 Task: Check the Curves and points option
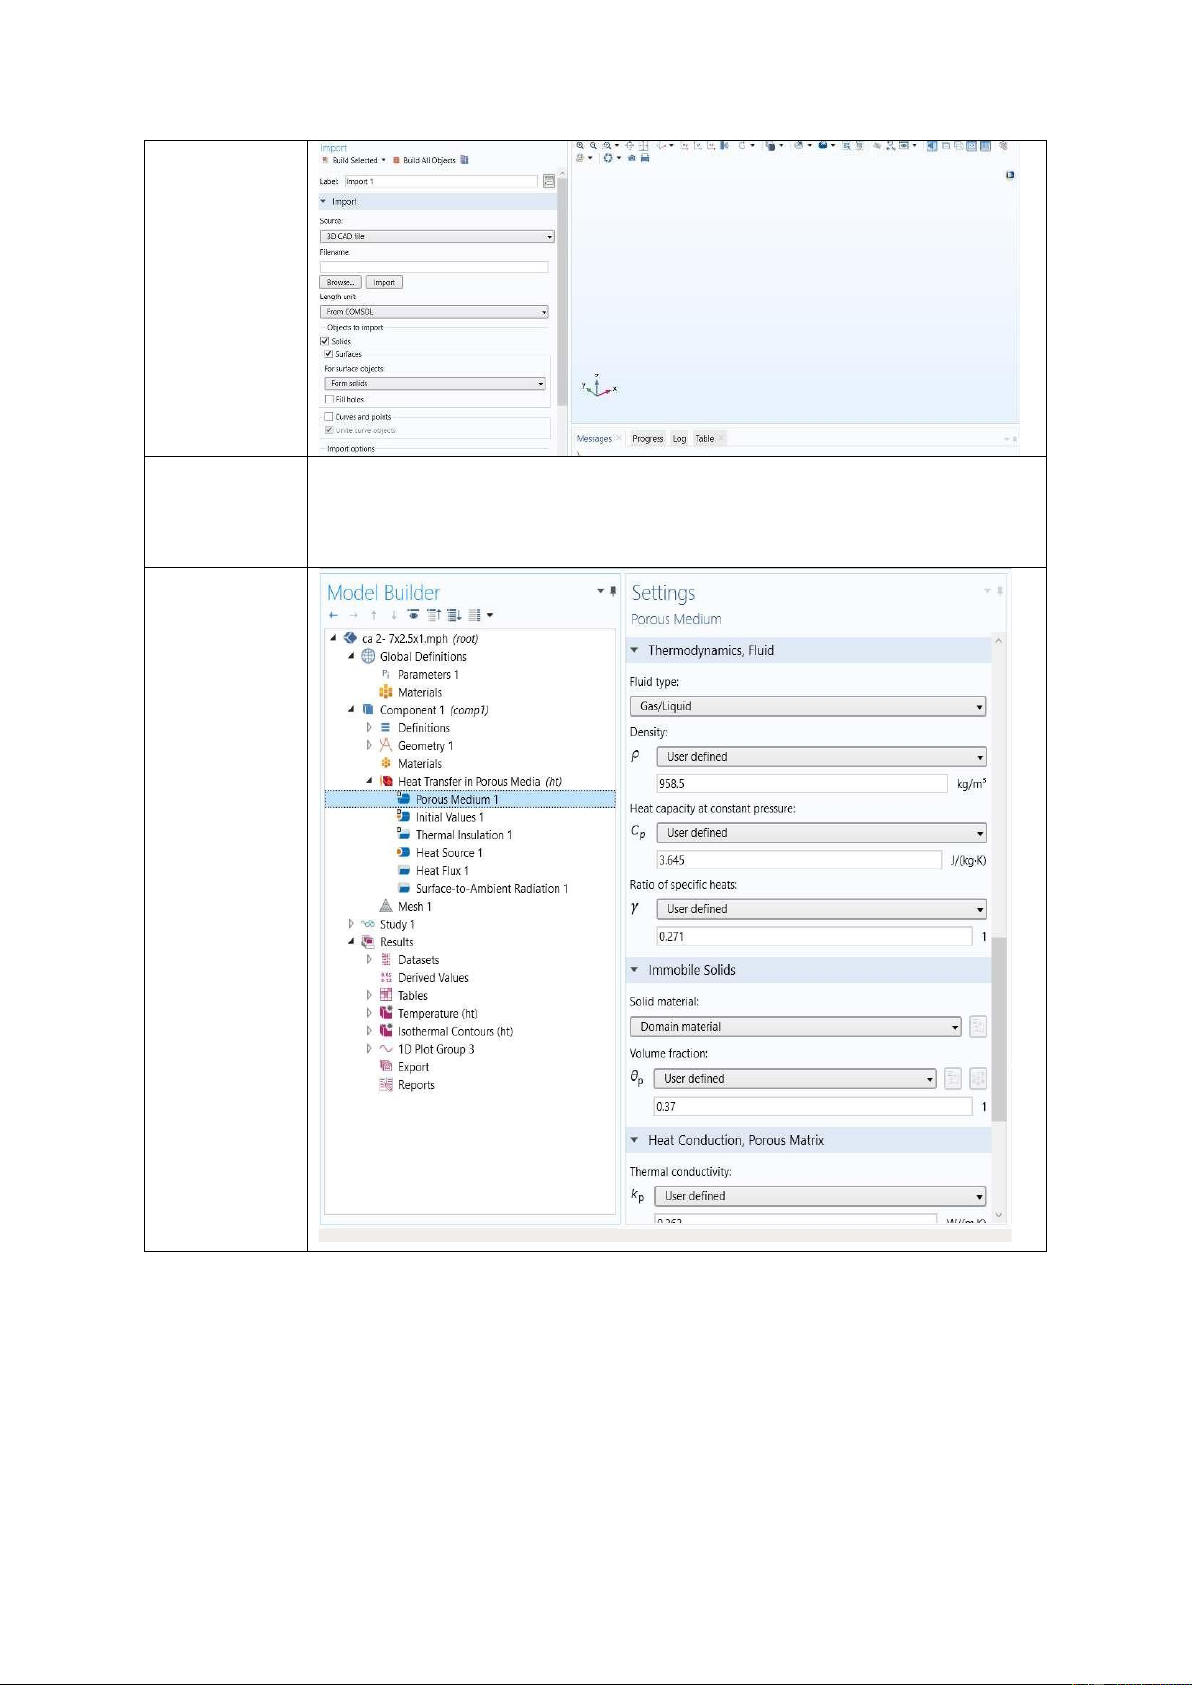click(328, 417)
